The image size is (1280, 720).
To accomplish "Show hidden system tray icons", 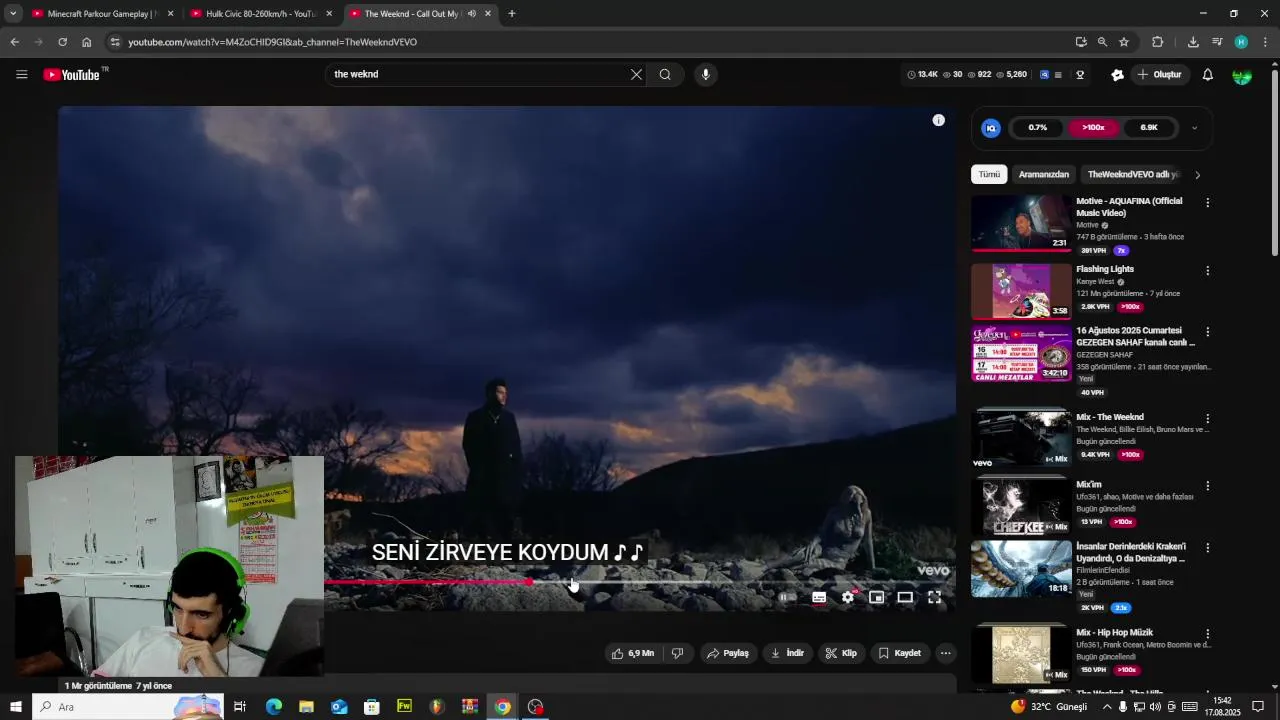I will click(x=1107, y=707).
